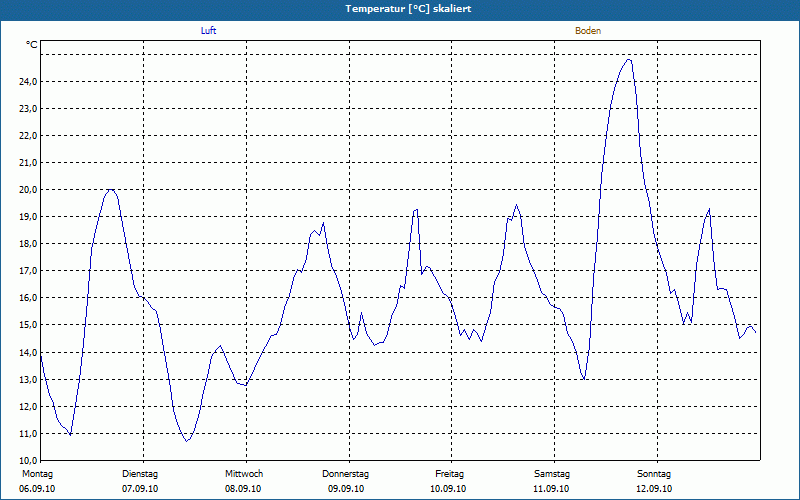Click the 10,0 y-axis value
This screenshot has width=800, height=500.
28,461
